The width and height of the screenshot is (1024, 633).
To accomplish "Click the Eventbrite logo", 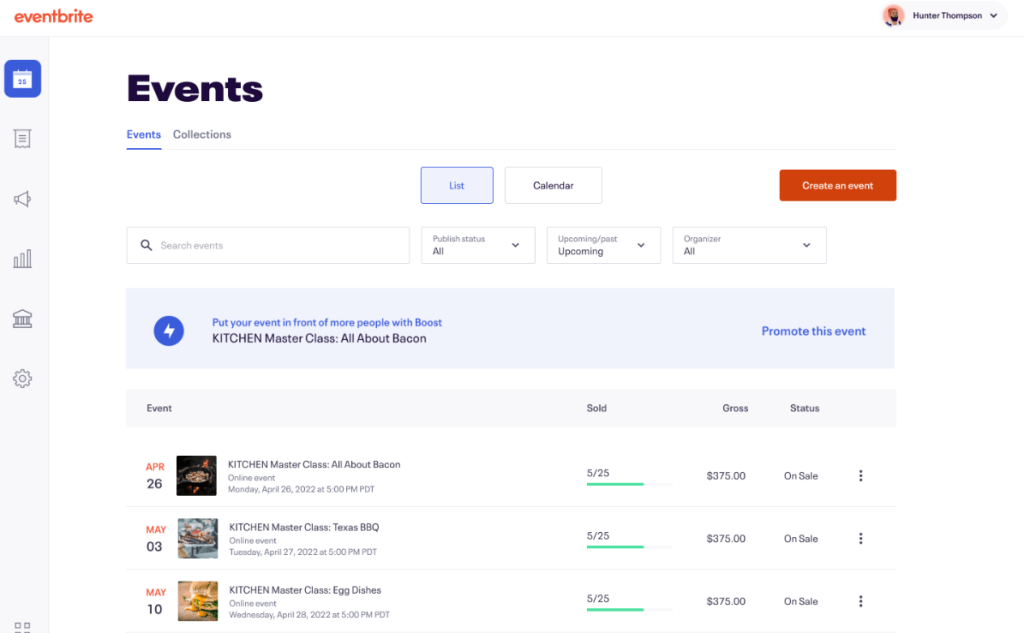I will 54,16.
